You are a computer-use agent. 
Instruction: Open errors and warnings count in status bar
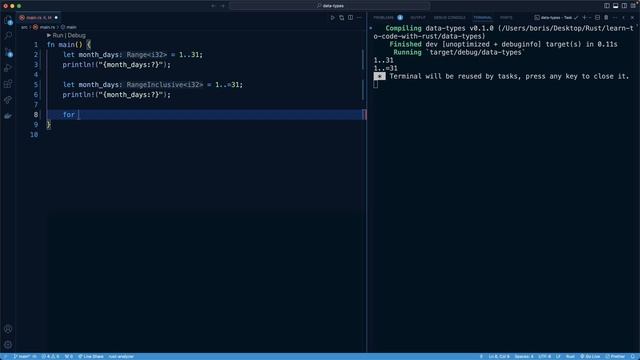point(50,356)
